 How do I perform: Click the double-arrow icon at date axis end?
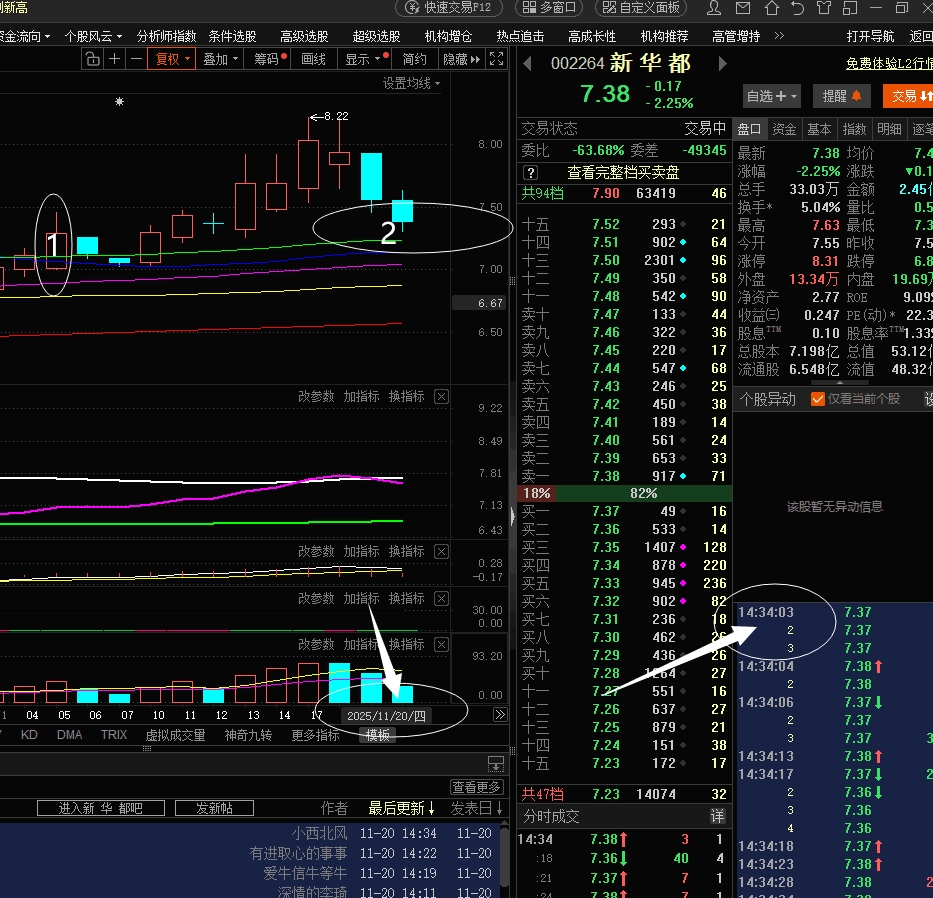coord(500,715)
